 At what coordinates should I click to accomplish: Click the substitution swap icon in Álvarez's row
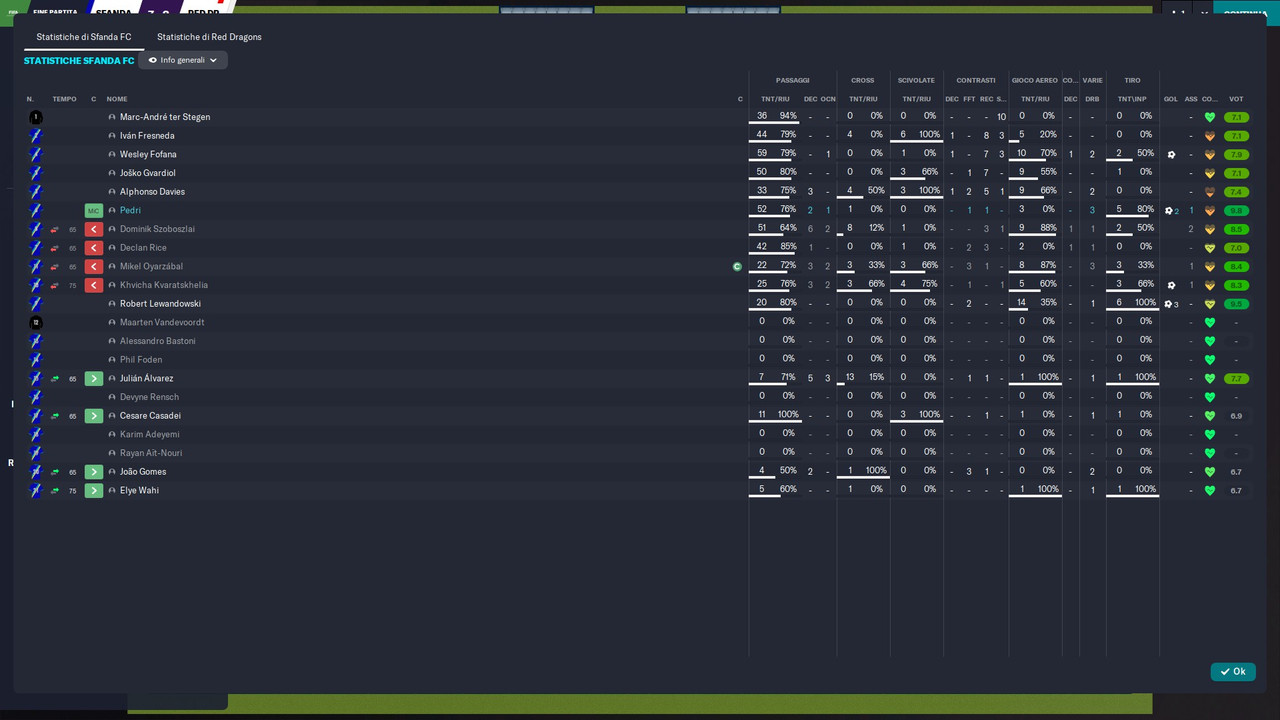[55, 379]
